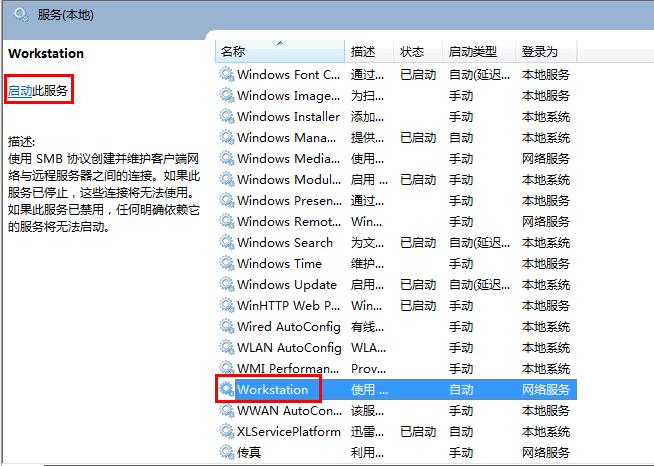Click 自动(延迟... startup type for Windows Update

point(479,285)
